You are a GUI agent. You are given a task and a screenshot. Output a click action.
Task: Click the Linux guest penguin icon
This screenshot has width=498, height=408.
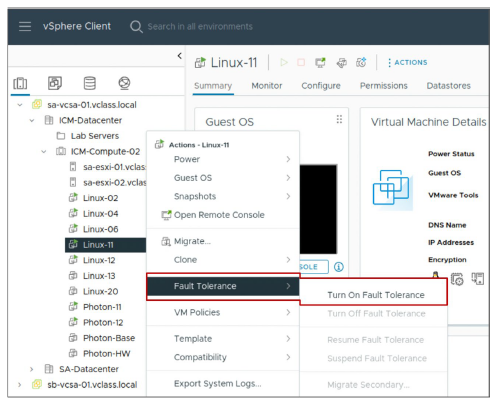pos(435,275)
